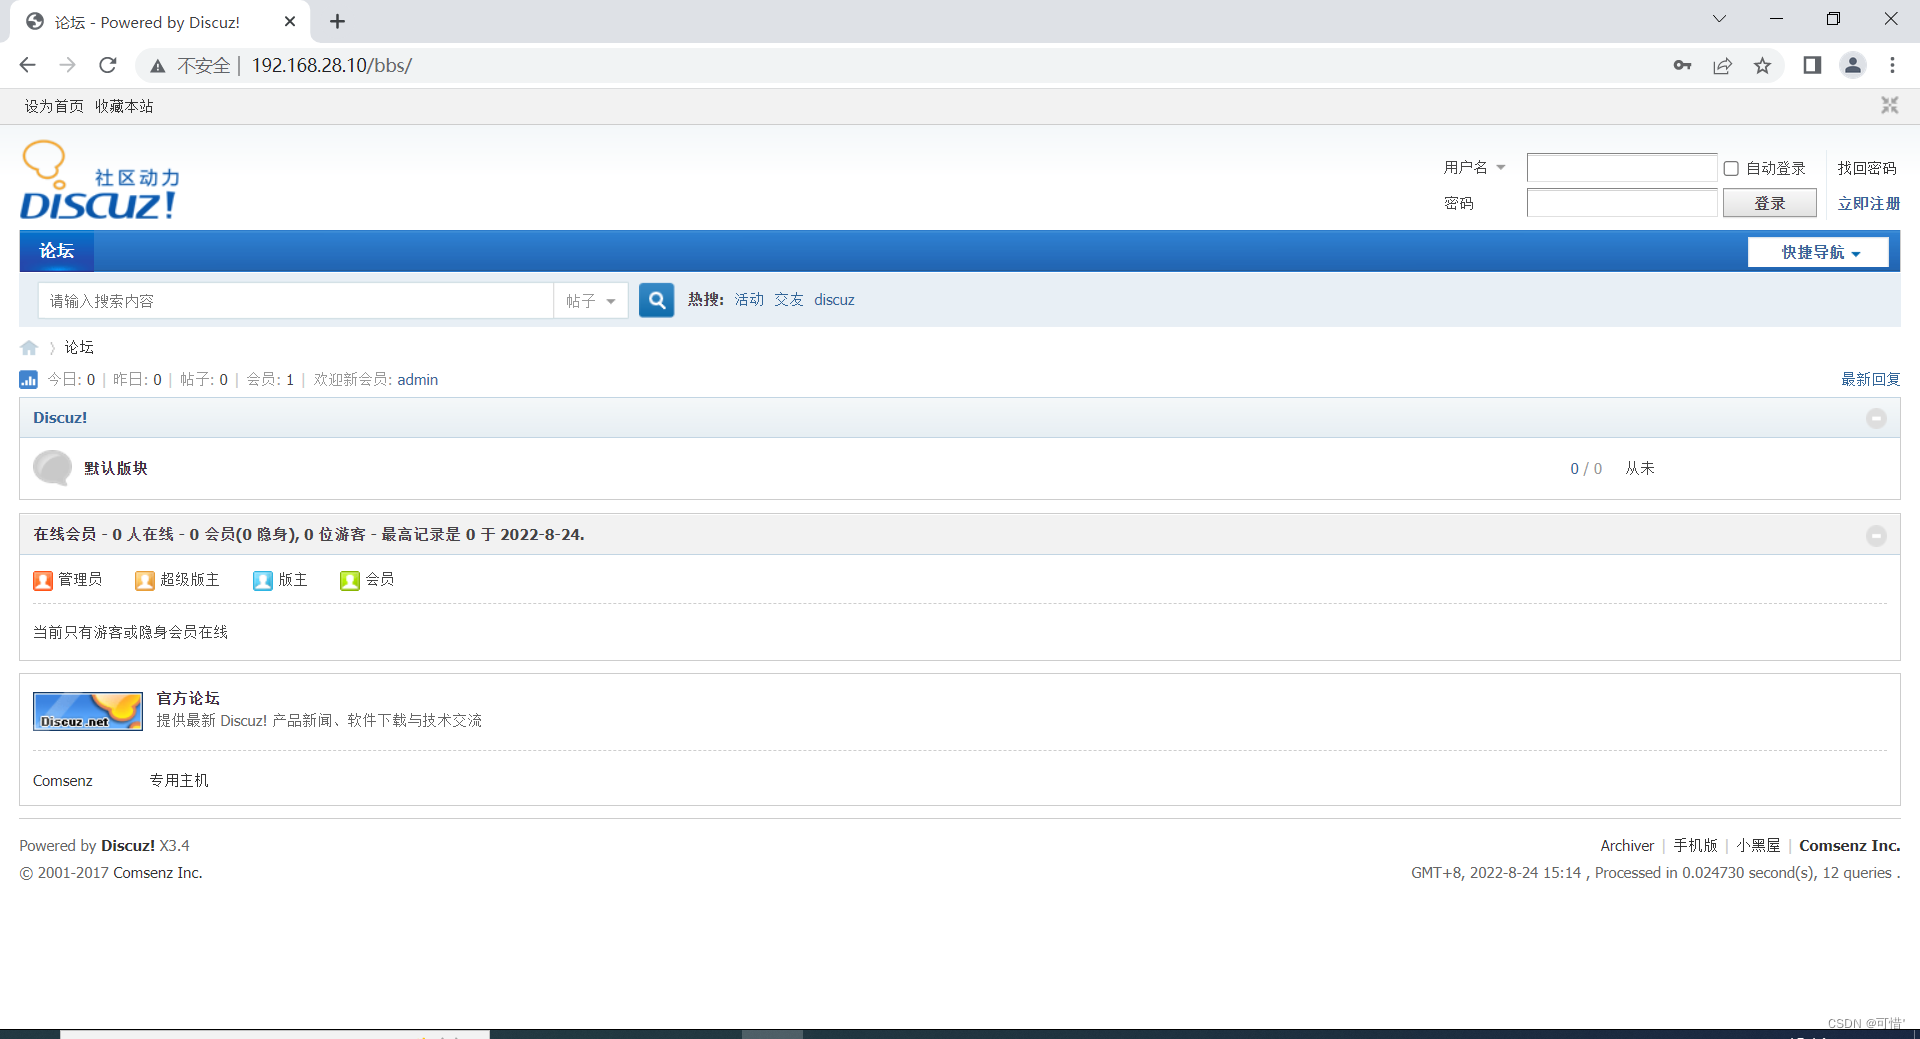Click the Comsenz Inc. footer link
This screenshot has height=1039, width=1920.
pos(1849,846)
